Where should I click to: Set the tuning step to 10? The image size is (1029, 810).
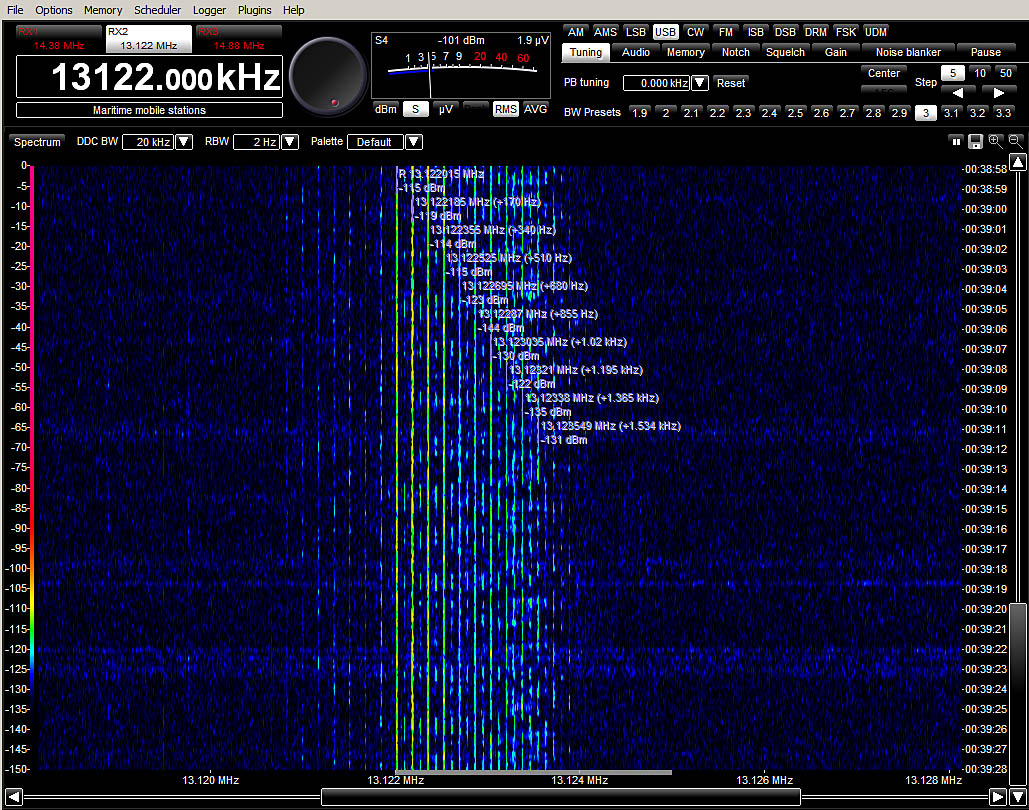pyautogui.click(x=979, y=73)
